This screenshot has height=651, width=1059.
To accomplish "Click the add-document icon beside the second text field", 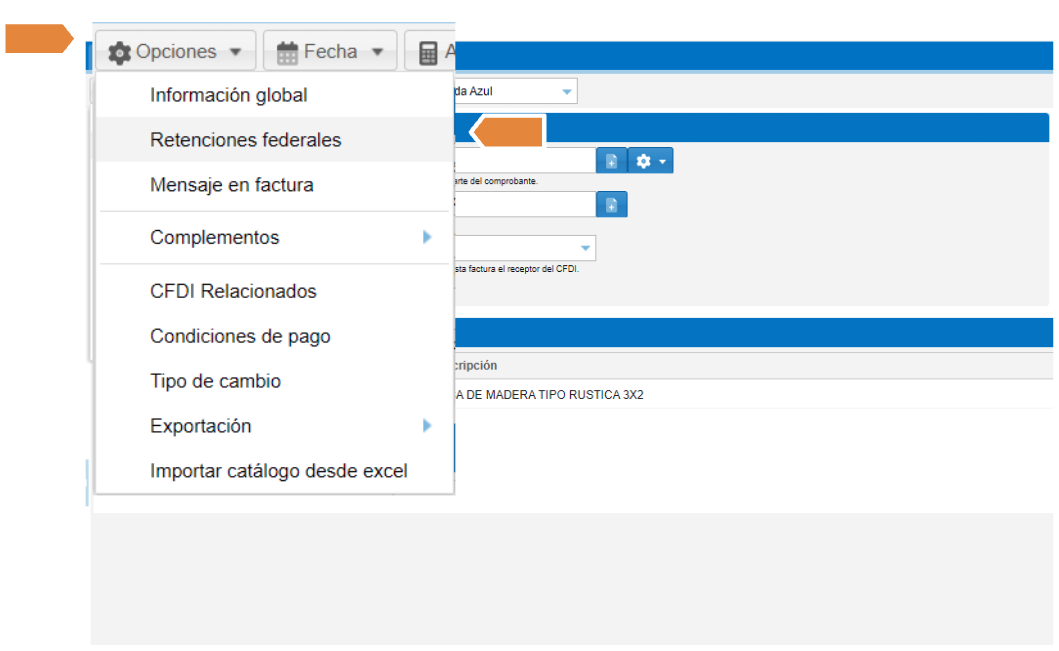I will coord(611,205).
